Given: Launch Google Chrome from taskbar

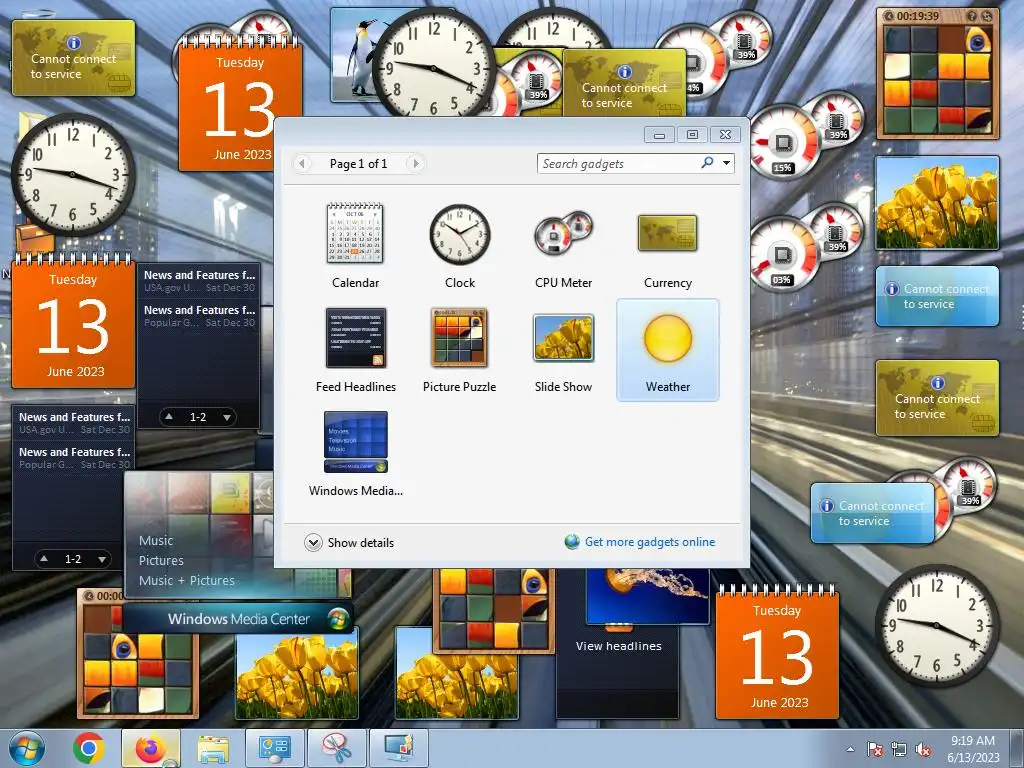Looking at the screenshot, I should click(89, 748).
